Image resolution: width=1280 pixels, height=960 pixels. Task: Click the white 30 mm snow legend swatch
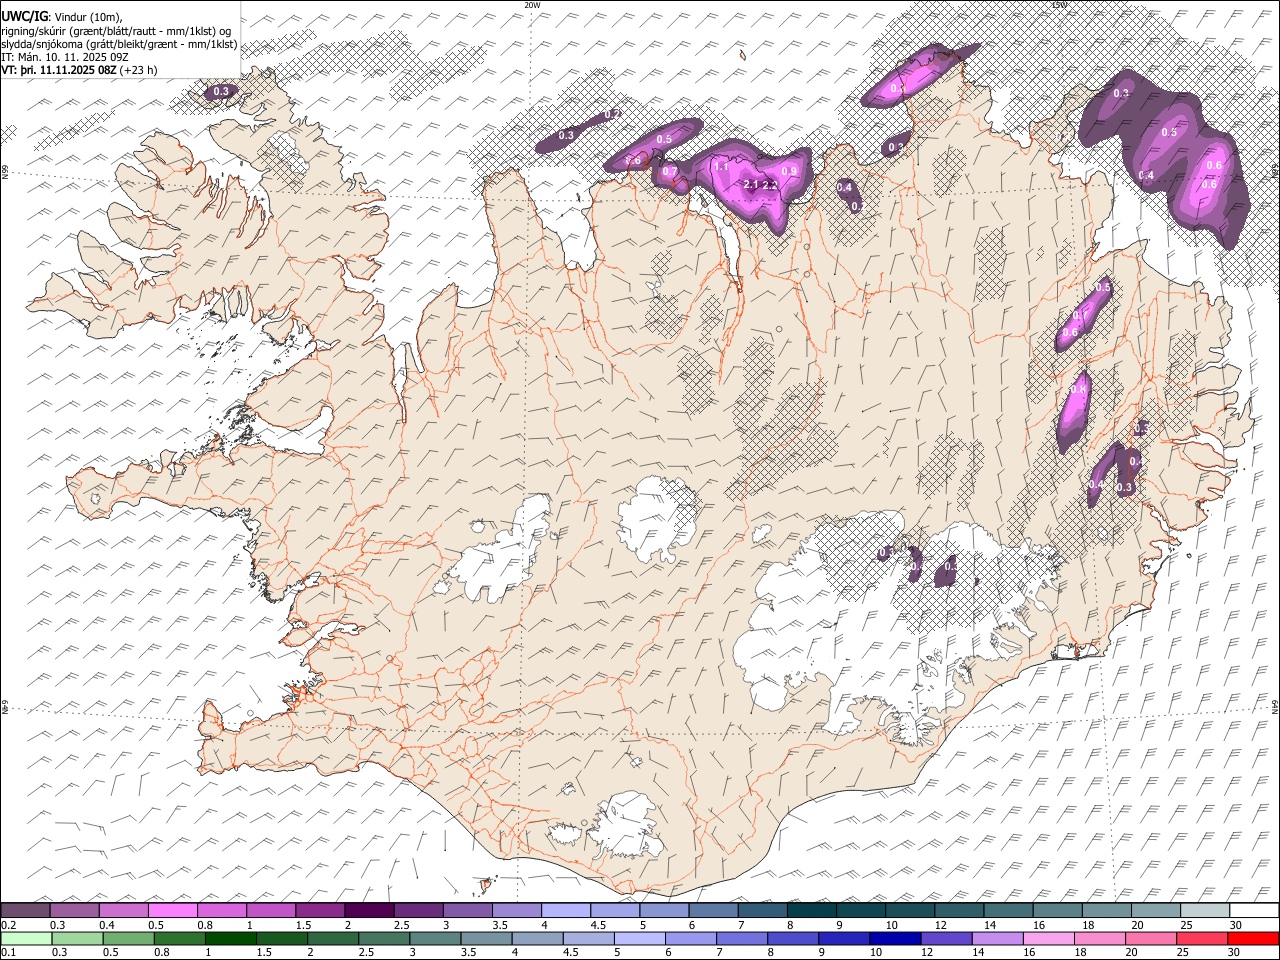(1254, 910)
